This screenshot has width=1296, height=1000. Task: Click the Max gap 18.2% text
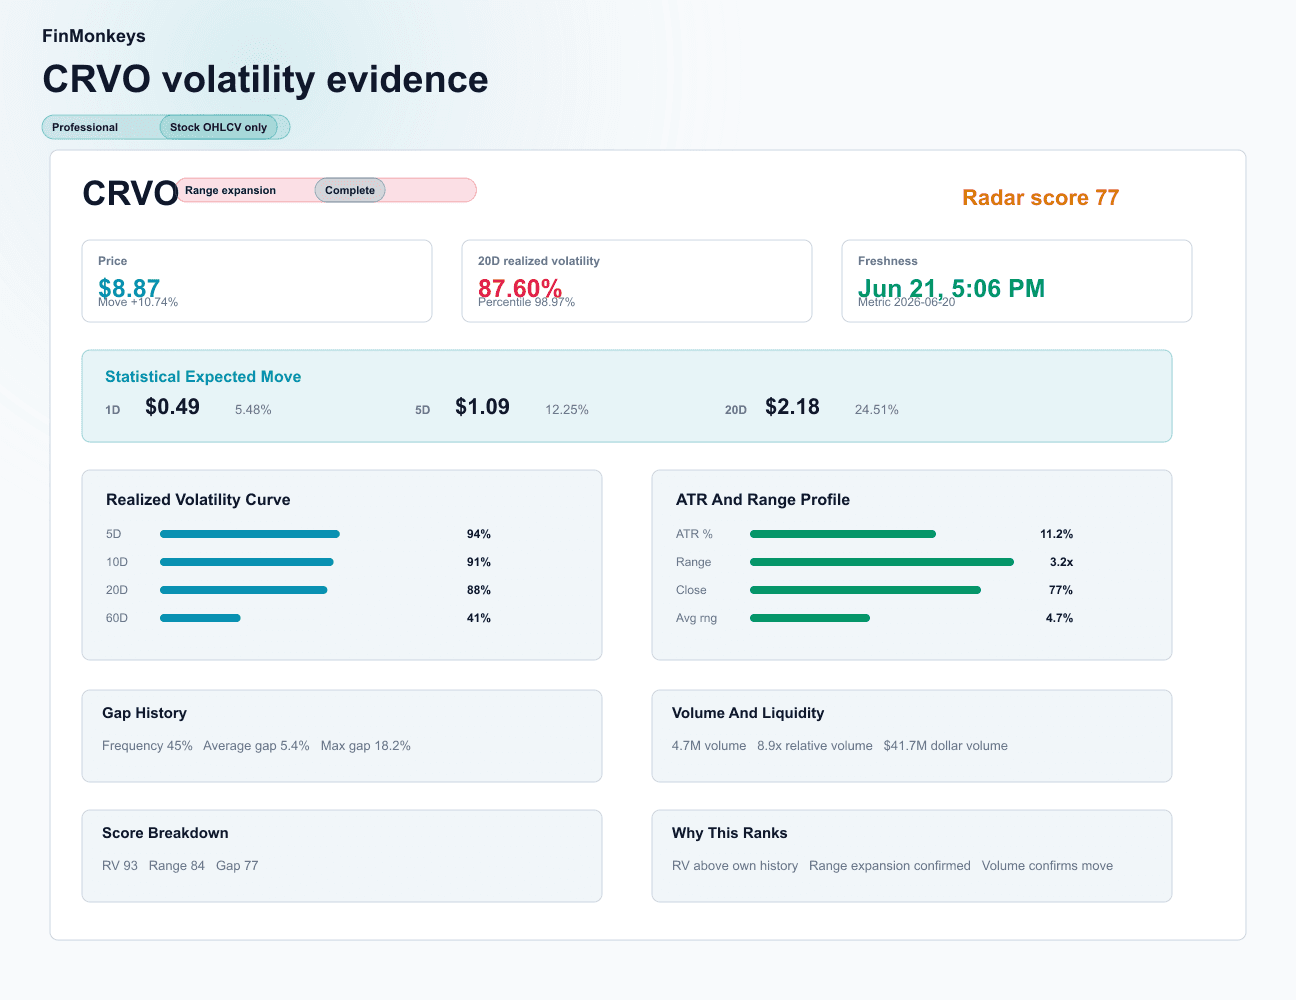(x=366, y=746)
